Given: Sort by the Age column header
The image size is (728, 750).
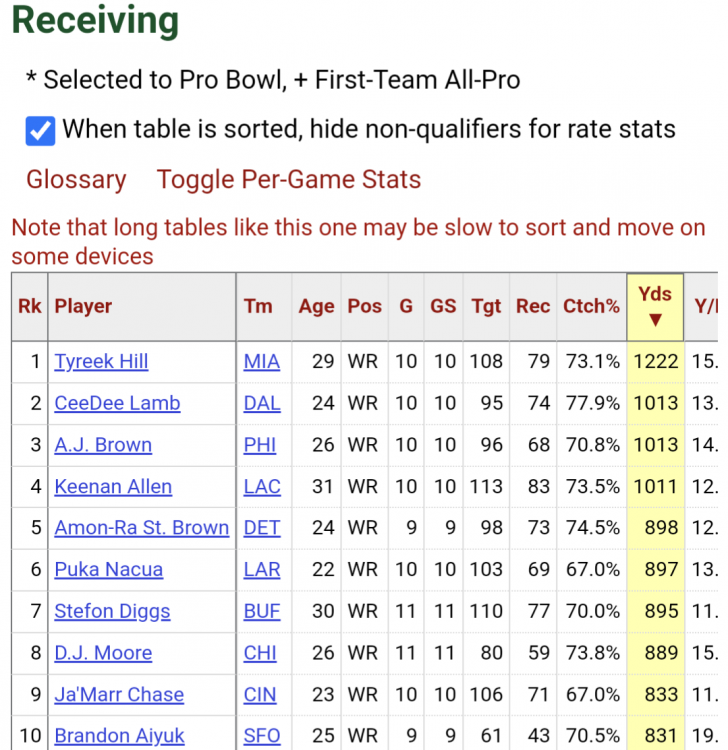Looking at the screenshot, I should point(316,306).
